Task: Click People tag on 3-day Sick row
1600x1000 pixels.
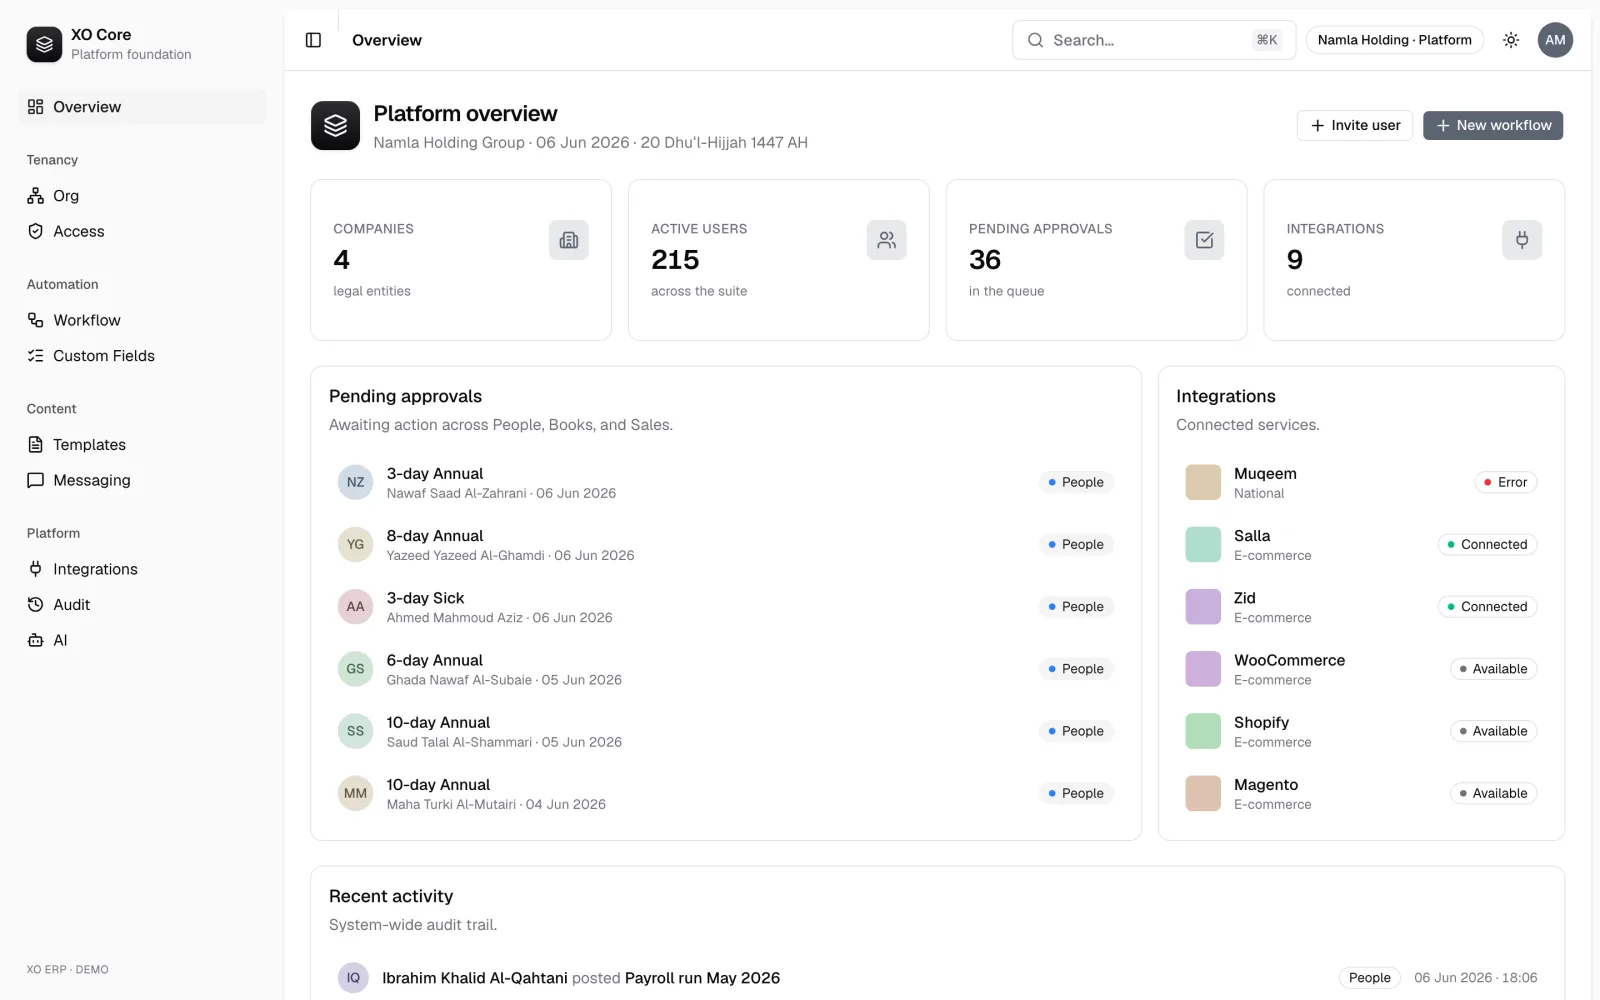Action: click(1076, 607)
